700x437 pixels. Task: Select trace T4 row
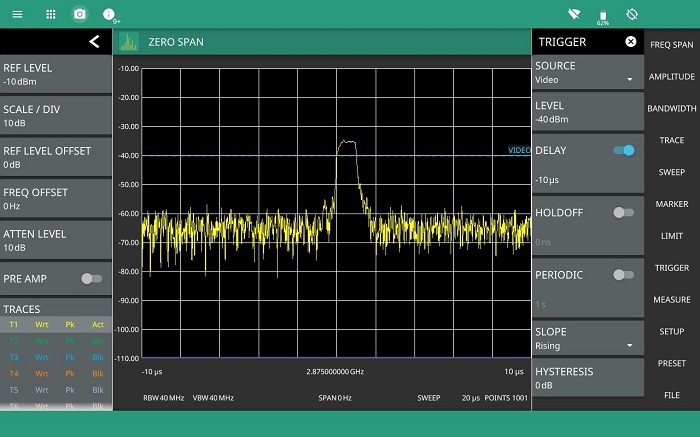(56, 374)
